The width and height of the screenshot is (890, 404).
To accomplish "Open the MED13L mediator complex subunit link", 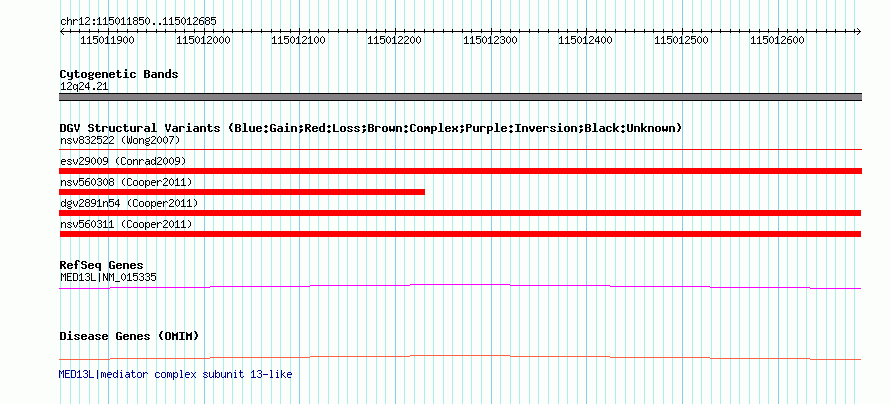I will 175,374.
